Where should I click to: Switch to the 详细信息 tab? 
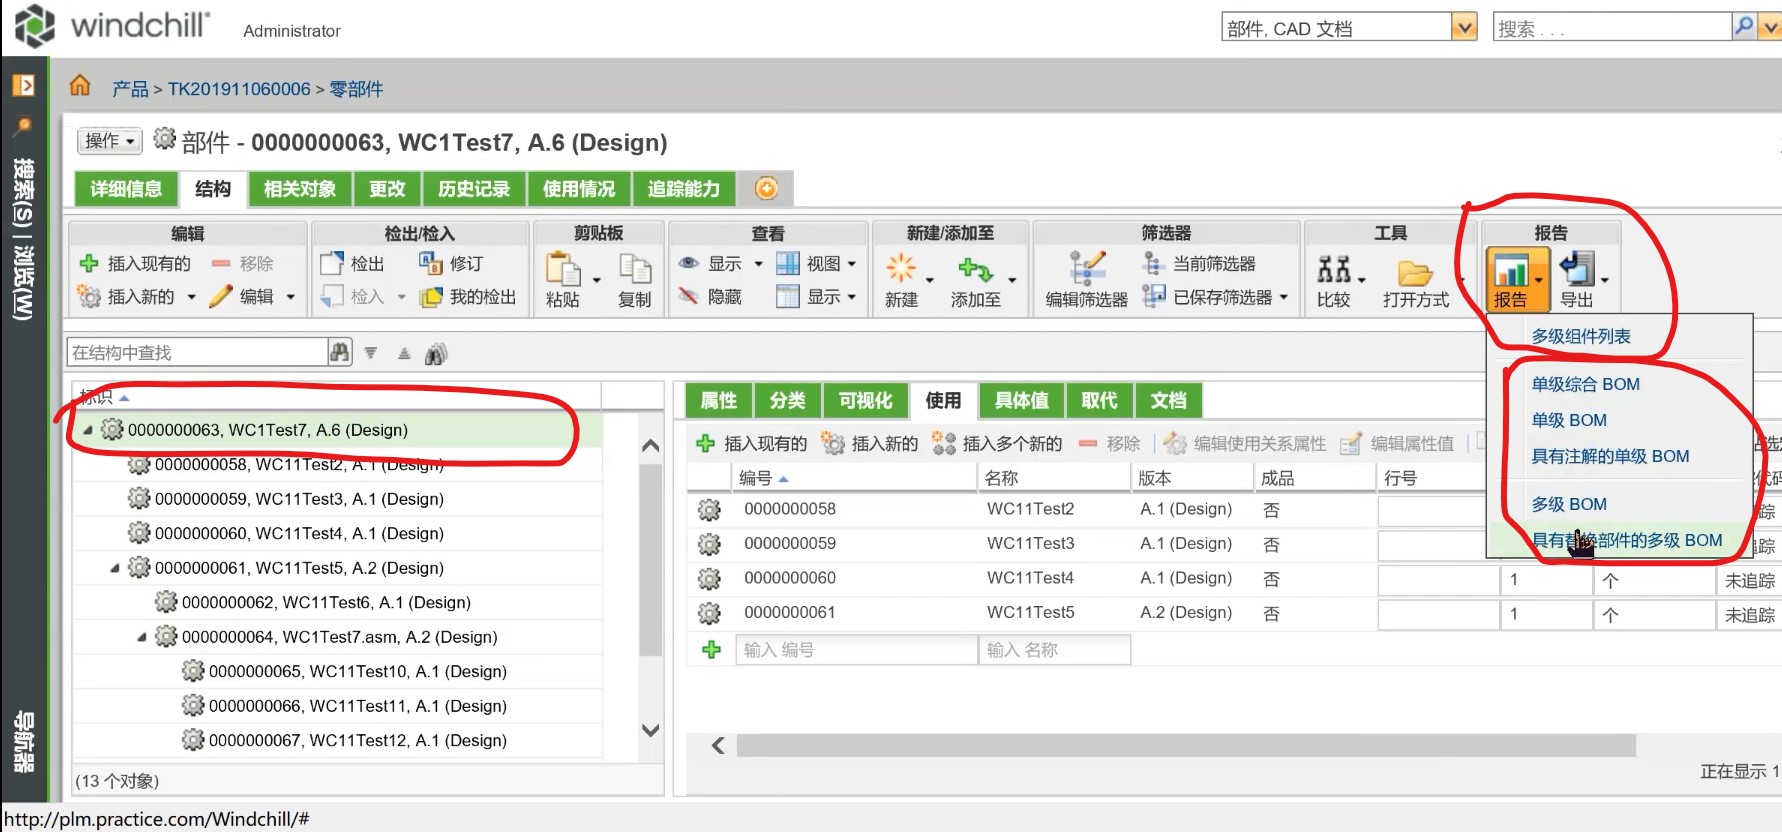tap(126, 188)
